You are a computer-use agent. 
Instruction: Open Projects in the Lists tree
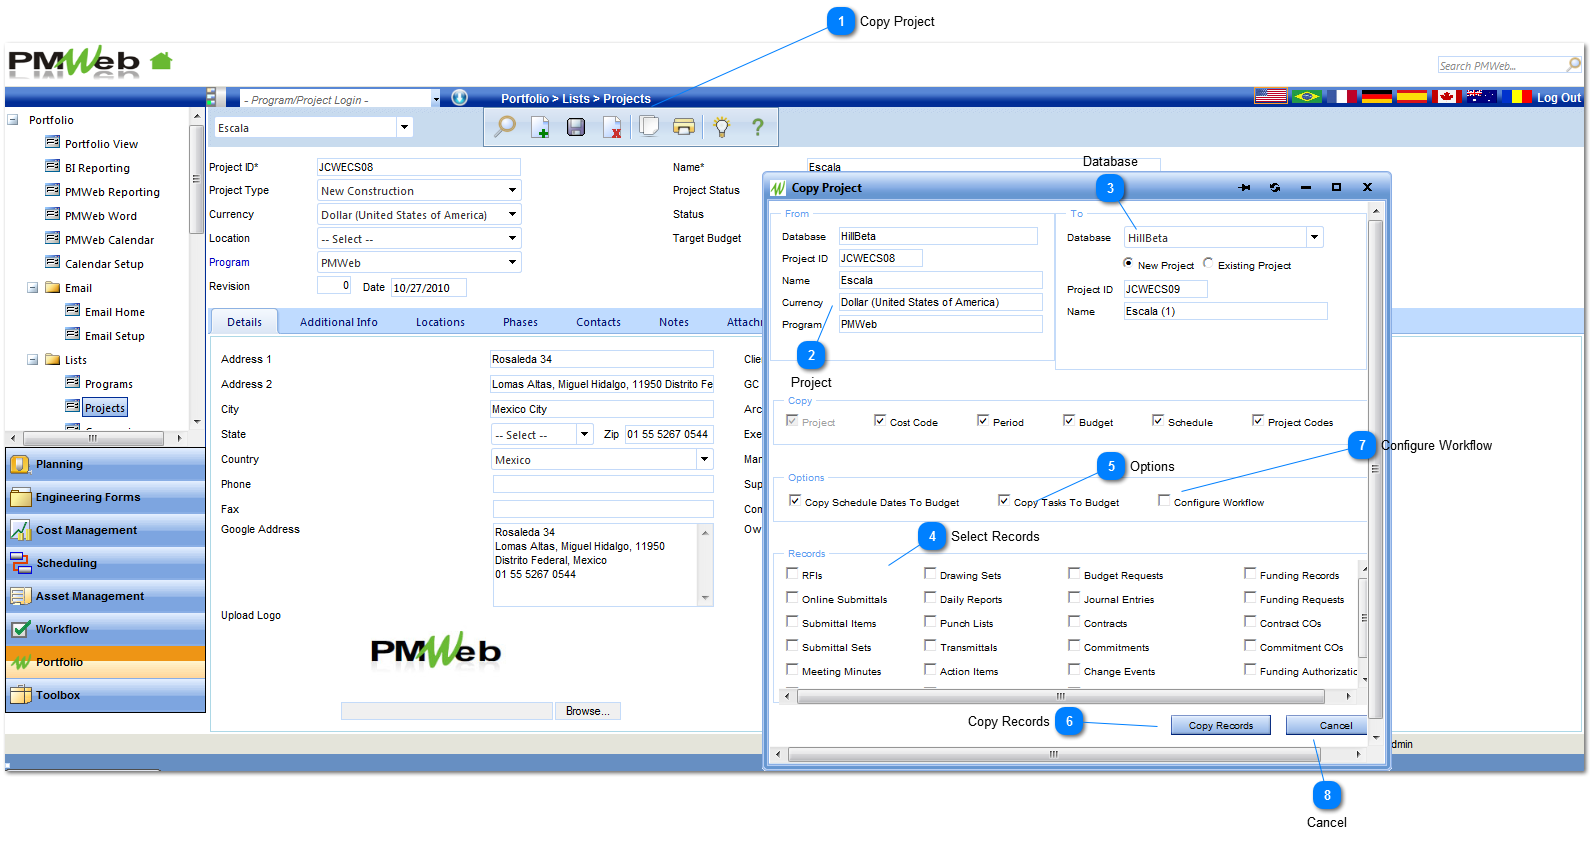105,408
